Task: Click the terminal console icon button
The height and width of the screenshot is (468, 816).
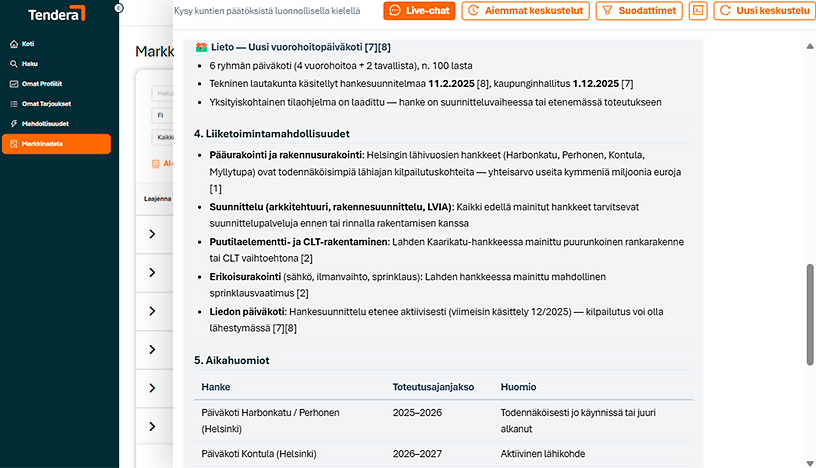Action: pos(698,11)
